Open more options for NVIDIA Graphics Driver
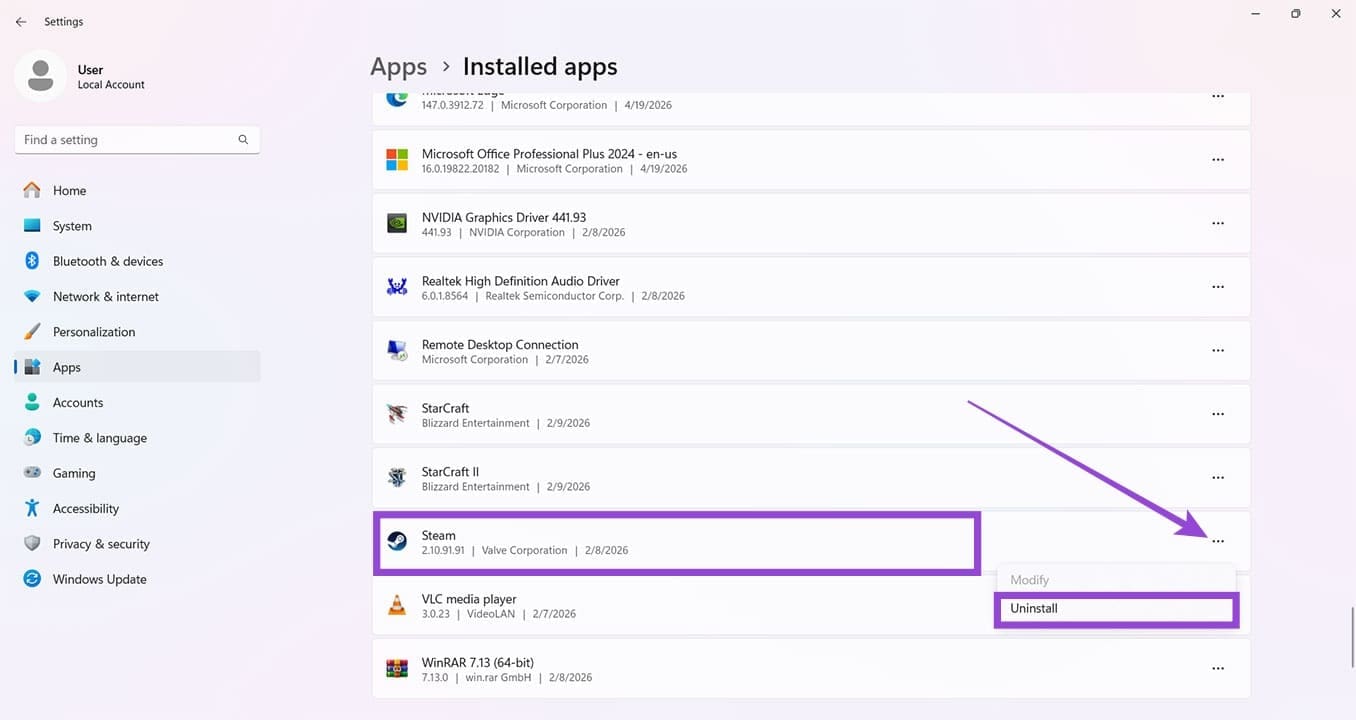Viewport: 1356px width, 720px height. click(1218, 223)
